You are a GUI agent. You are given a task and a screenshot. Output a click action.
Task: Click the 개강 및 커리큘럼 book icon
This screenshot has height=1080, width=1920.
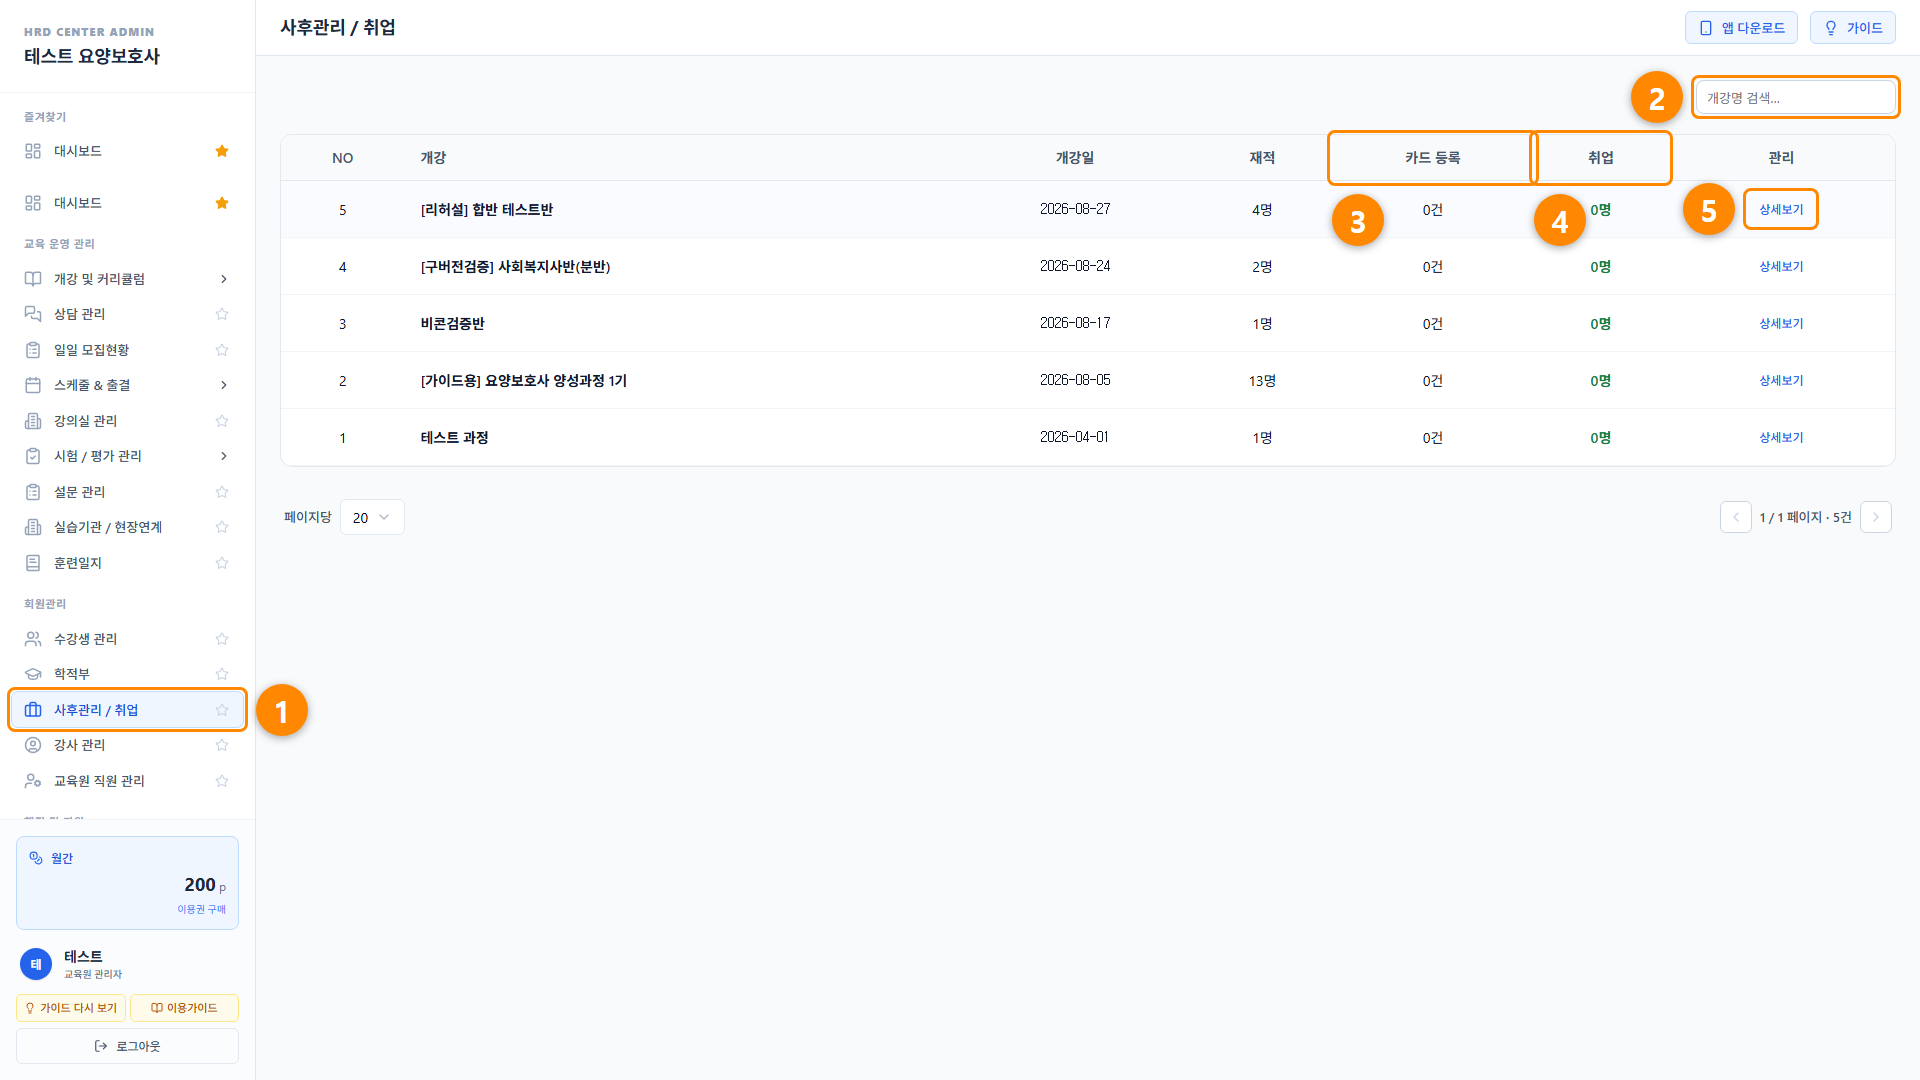(x=33, y=279)
